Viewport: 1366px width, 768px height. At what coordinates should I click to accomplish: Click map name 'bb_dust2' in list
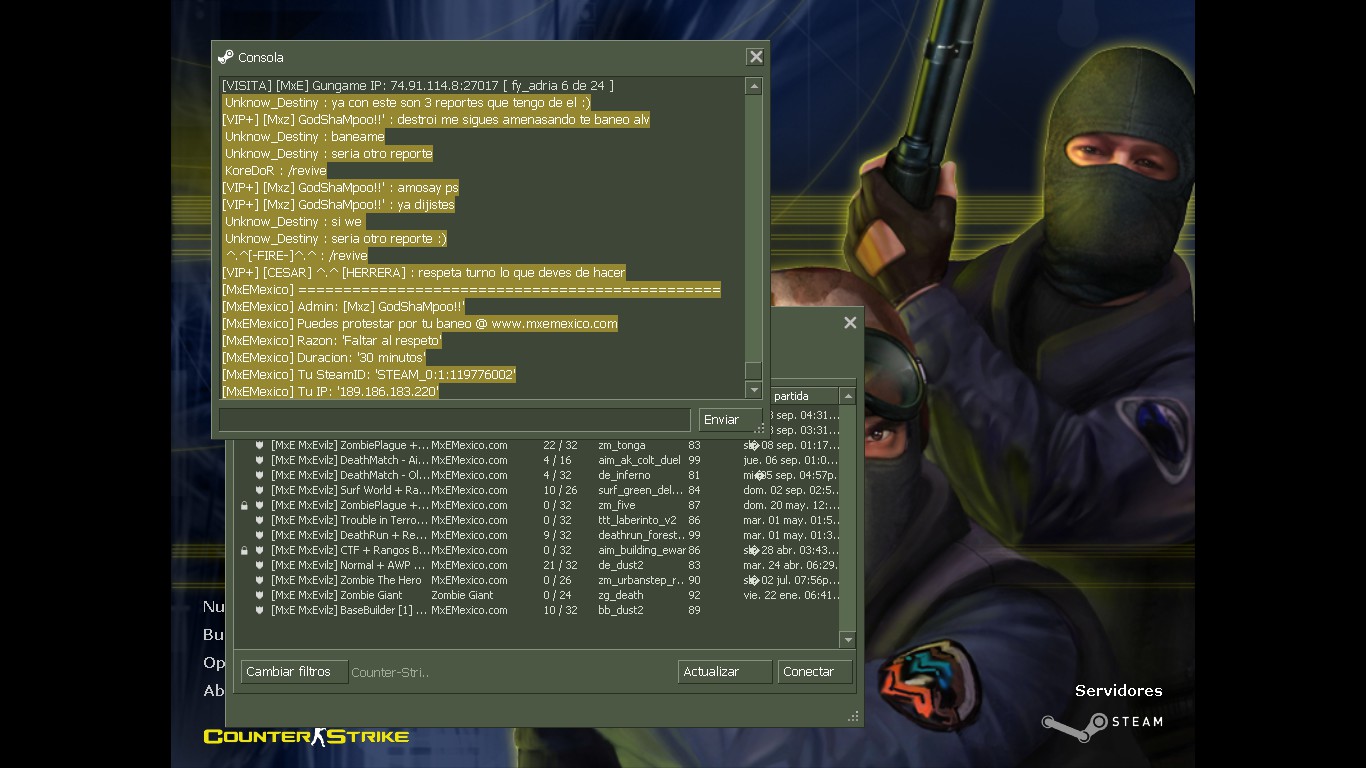(x=620, y=610)
